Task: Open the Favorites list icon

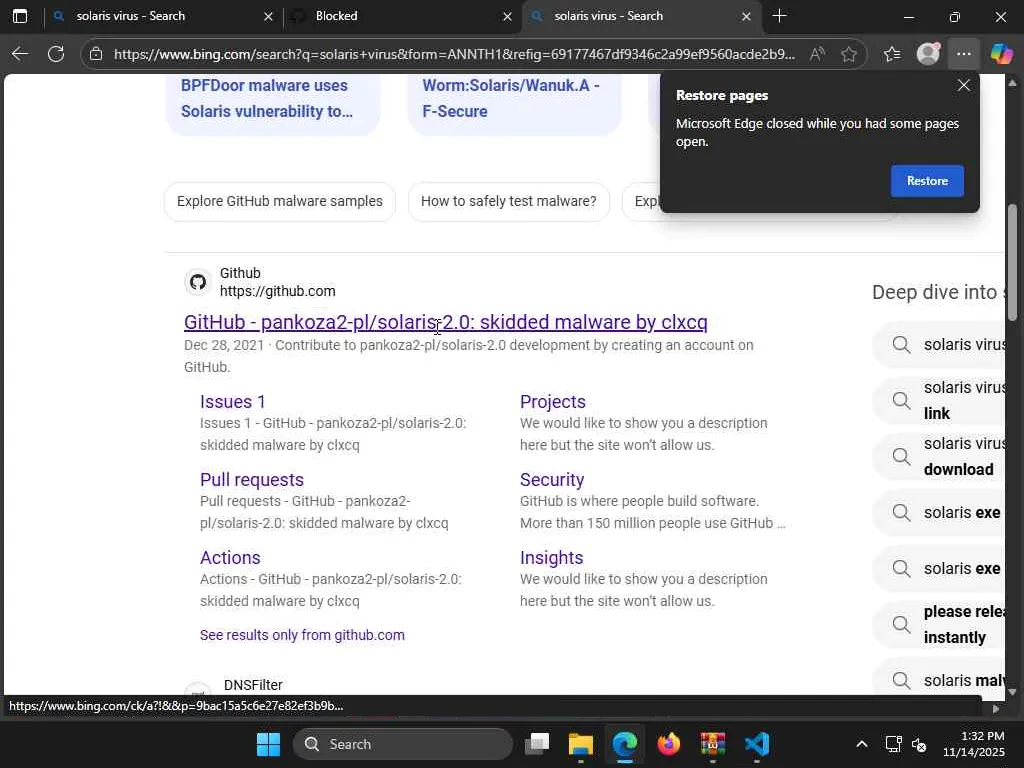Action: [892, 54]
